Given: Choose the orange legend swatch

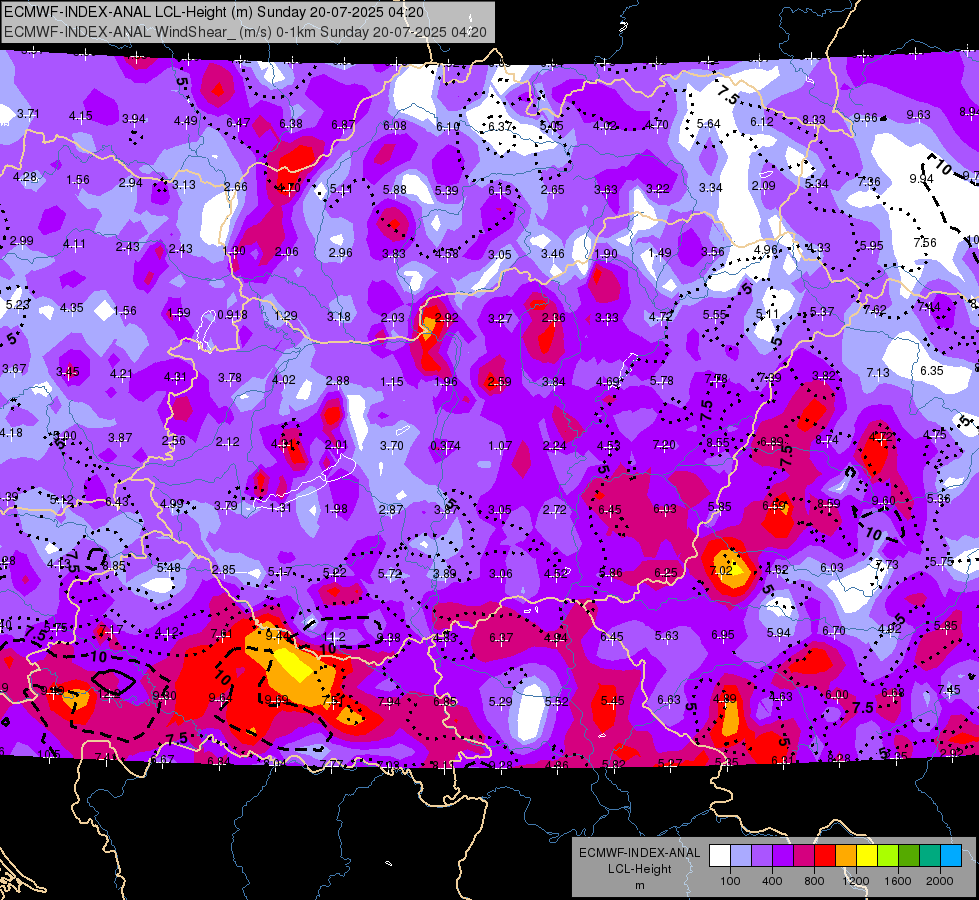Looking at the screenshot, I should pyautogui.click(x=846, y=856).
